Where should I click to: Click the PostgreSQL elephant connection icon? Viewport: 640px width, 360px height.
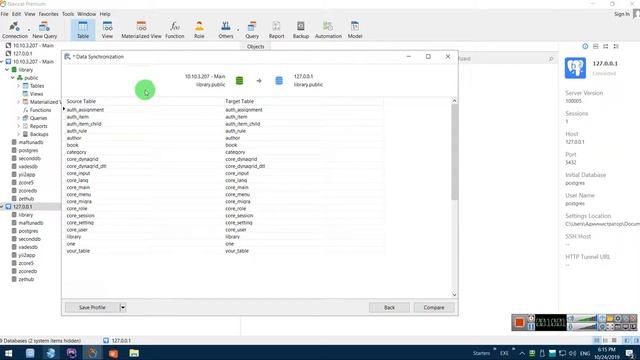pos(575,68)
